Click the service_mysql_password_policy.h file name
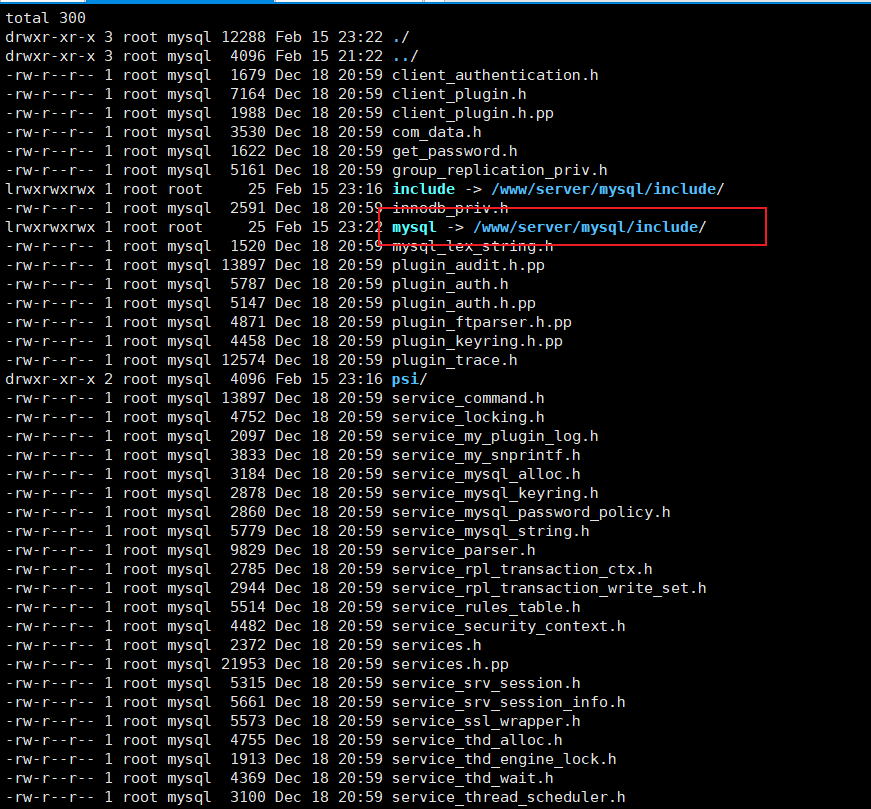 pos(531,512)
